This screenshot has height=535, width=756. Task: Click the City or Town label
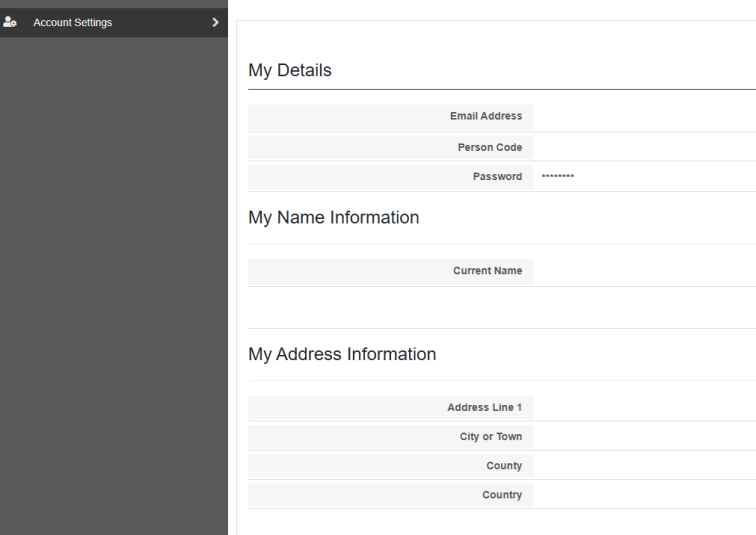pyautogui.click(x=491, y=437)
